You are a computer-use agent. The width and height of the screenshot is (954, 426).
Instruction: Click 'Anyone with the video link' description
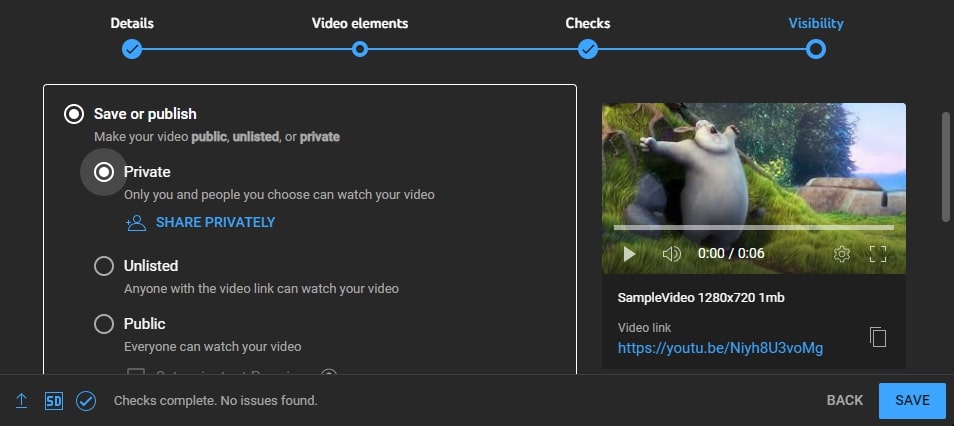point(261,288)
